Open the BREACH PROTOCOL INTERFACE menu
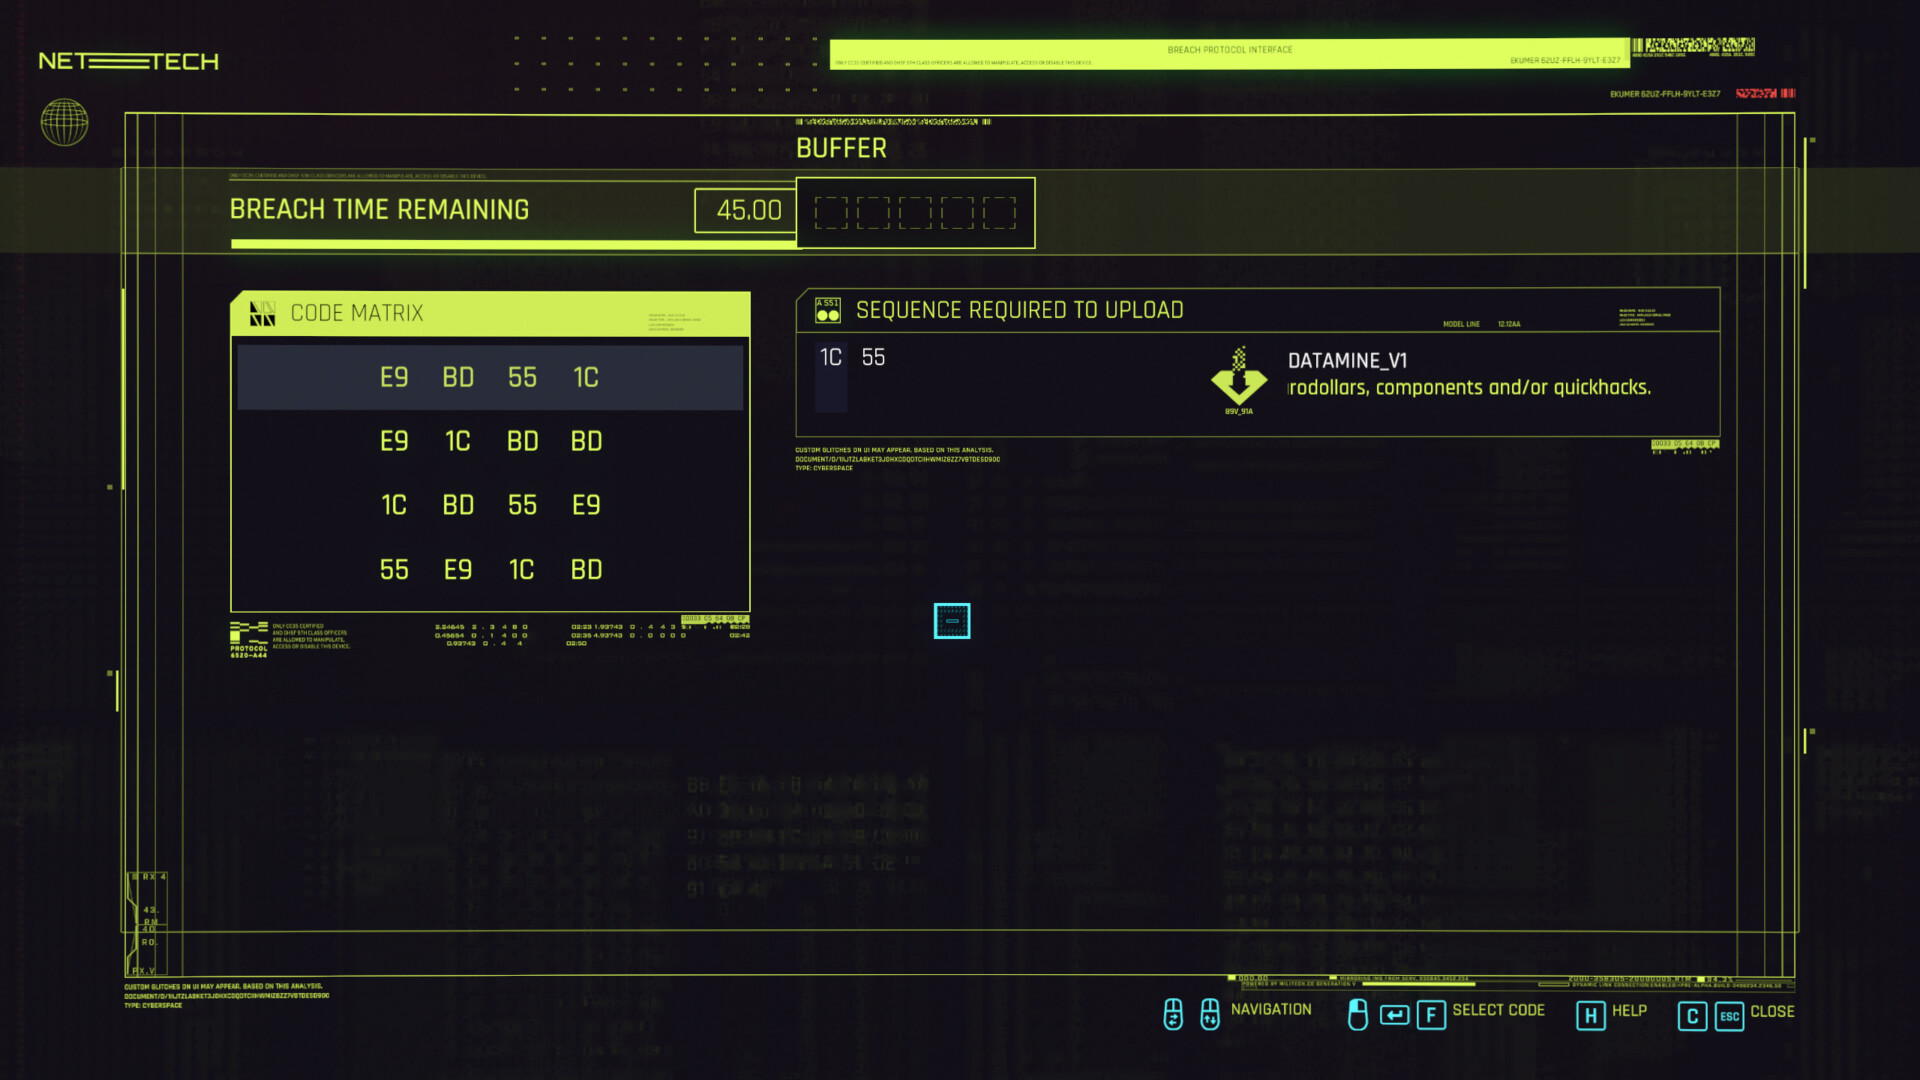 point(1229,49)
